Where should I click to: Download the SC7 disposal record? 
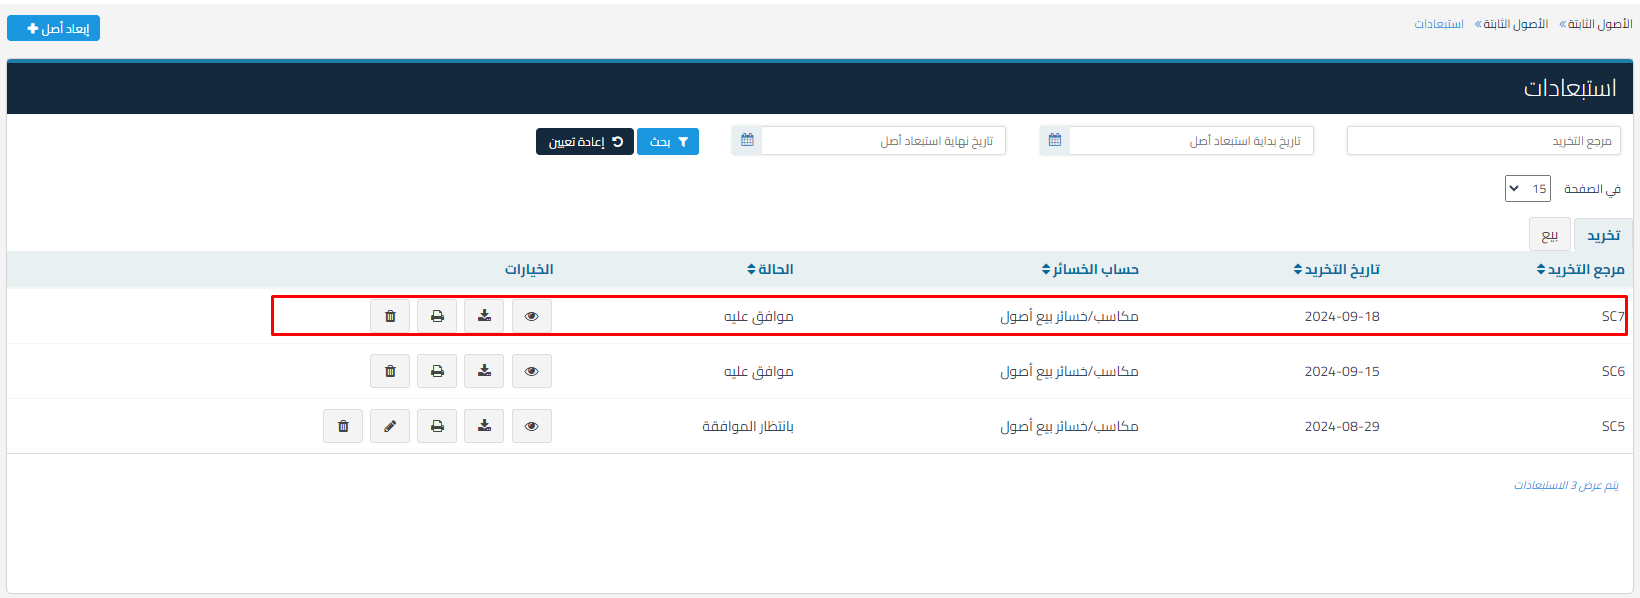[x=484, y=316]
